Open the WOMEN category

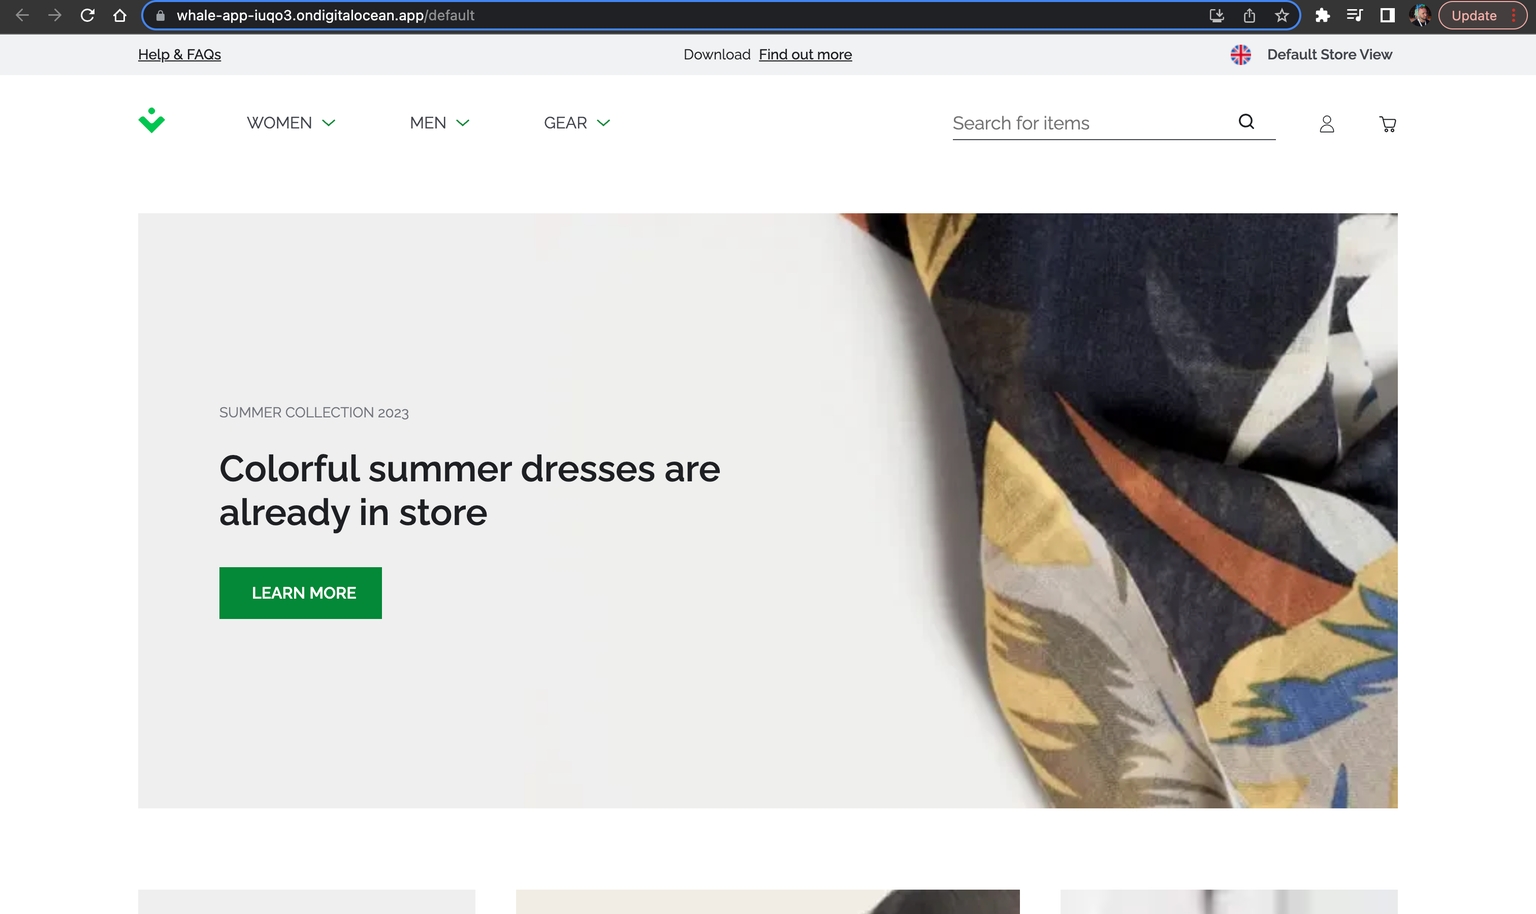(279, 123)
